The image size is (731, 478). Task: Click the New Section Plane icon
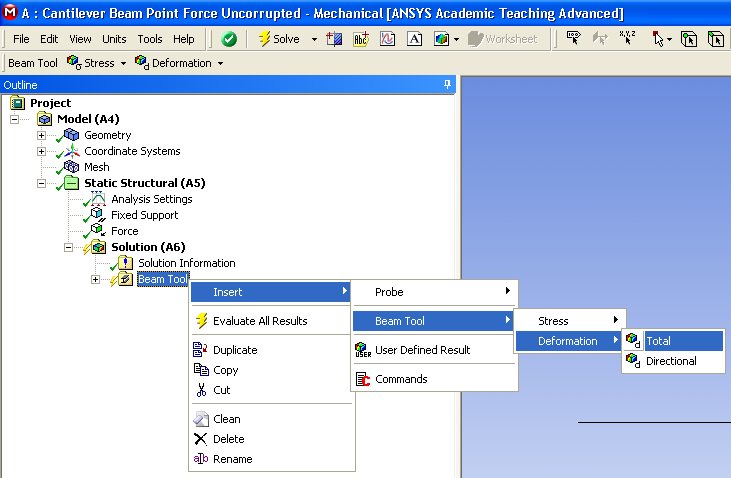(334, 39)
